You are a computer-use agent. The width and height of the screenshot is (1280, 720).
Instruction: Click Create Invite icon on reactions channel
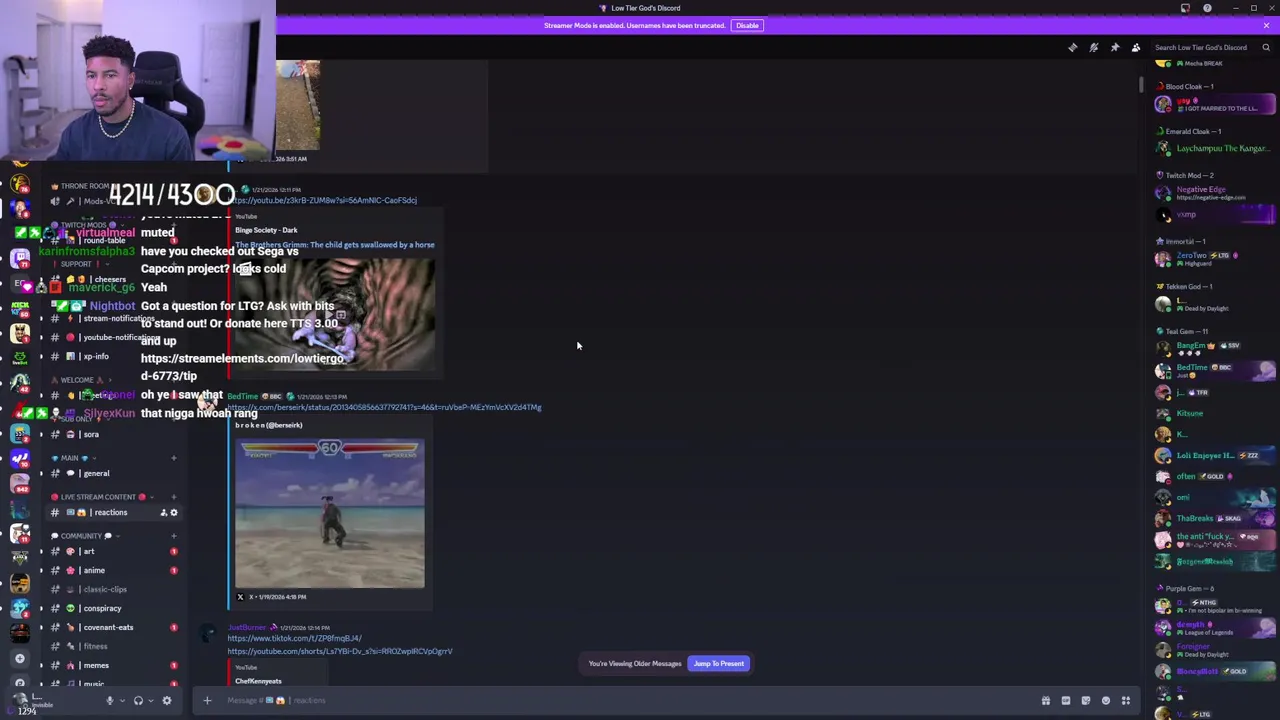163,513
